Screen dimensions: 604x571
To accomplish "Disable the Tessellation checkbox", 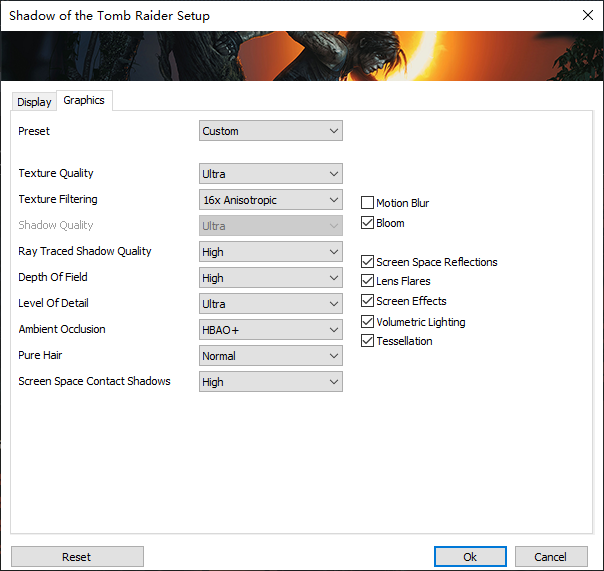I will (367, 341).
